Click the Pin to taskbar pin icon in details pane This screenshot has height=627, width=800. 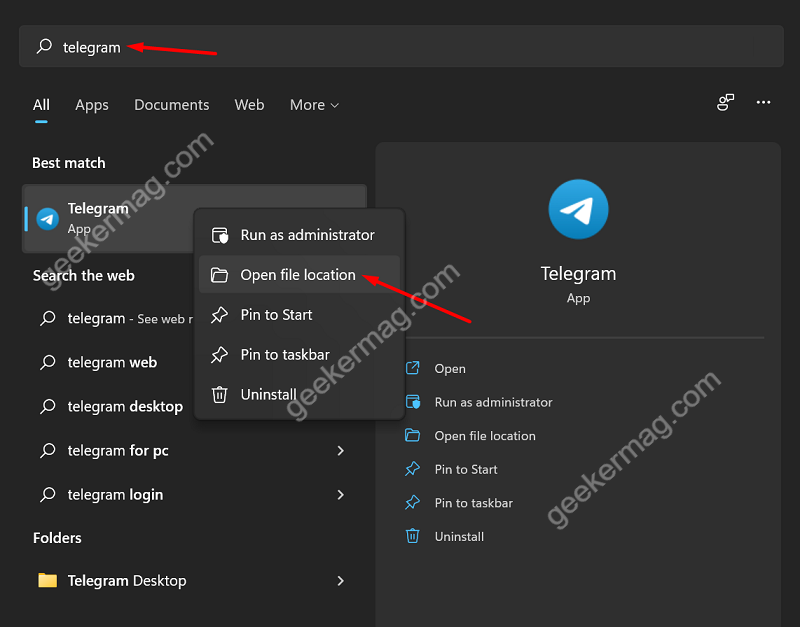tap(412, 503)
